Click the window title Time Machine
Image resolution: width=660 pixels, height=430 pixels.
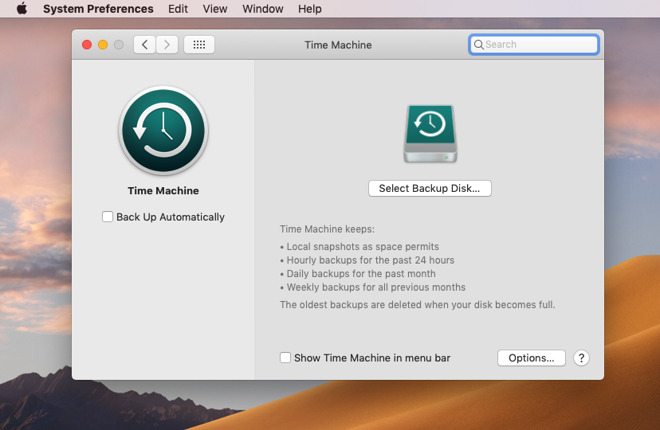click(338, 45)
